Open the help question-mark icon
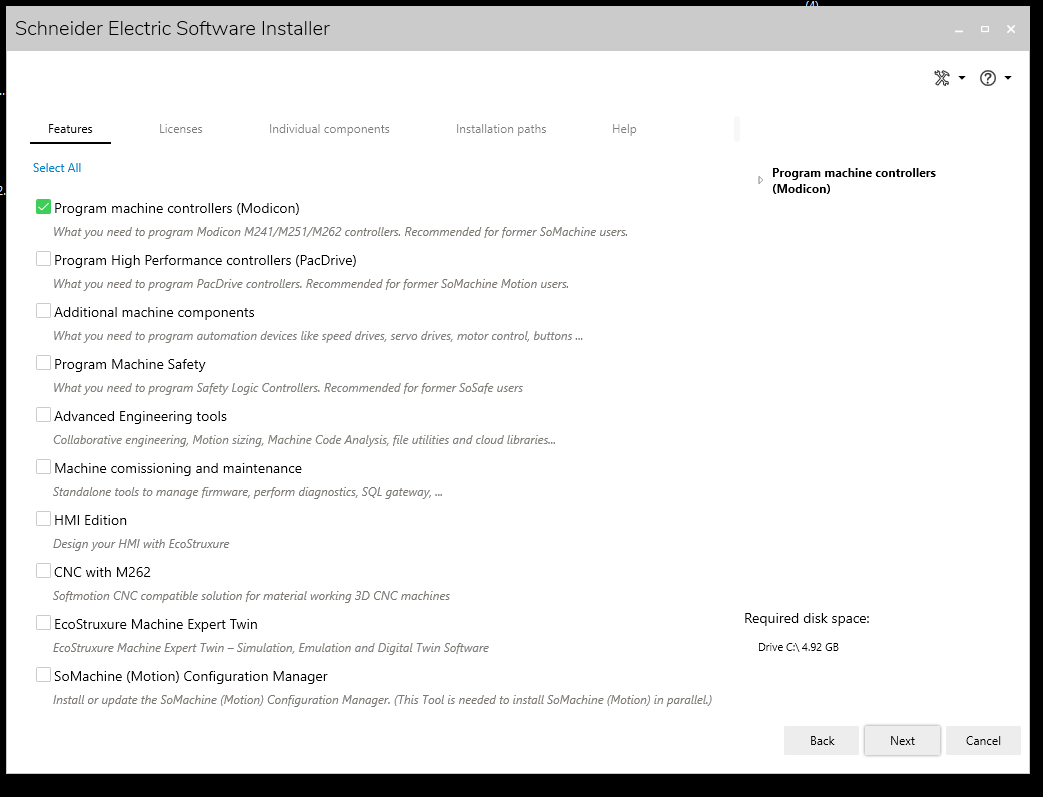 coord(988,79)
